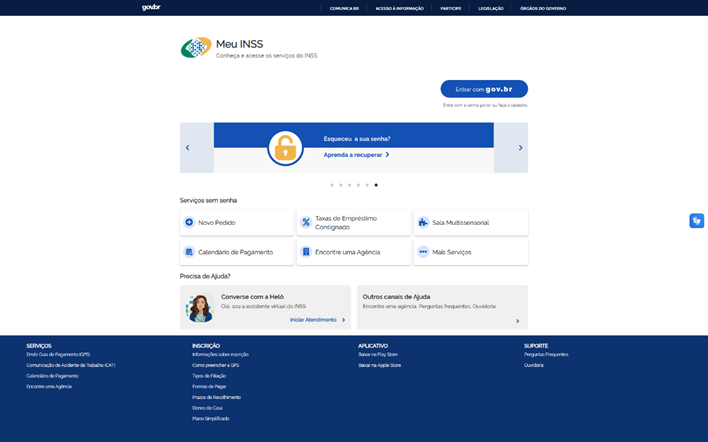Open ÓRGÃOS DO GOVERNO menu item
708x442 pixels.
[x=543, y=8]
